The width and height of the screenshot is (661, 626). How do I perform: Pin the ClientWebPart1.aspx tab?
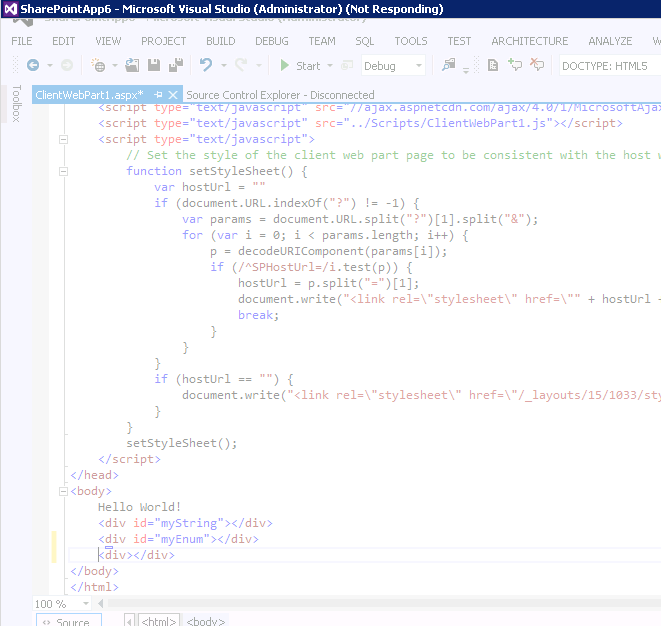point(159,95)
